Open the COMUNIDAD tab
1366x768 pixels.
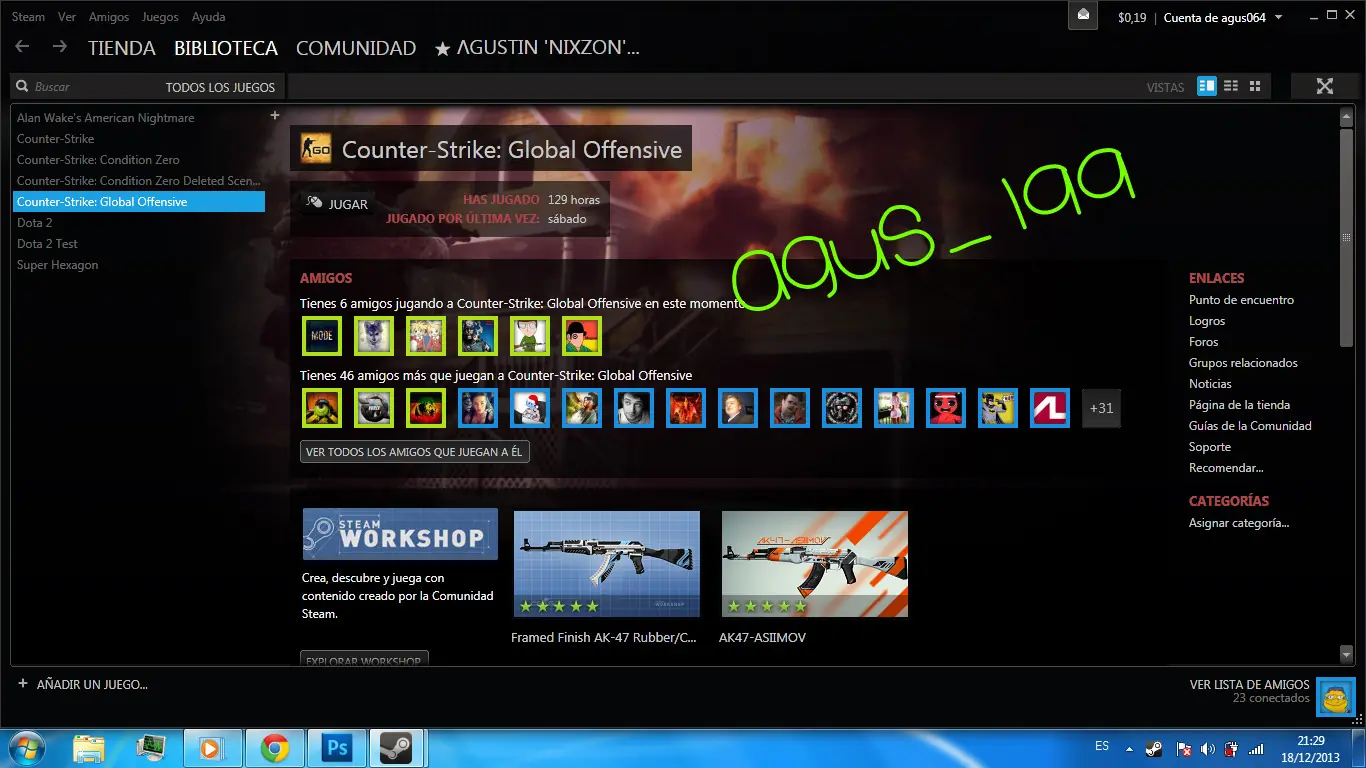(356, 48)
